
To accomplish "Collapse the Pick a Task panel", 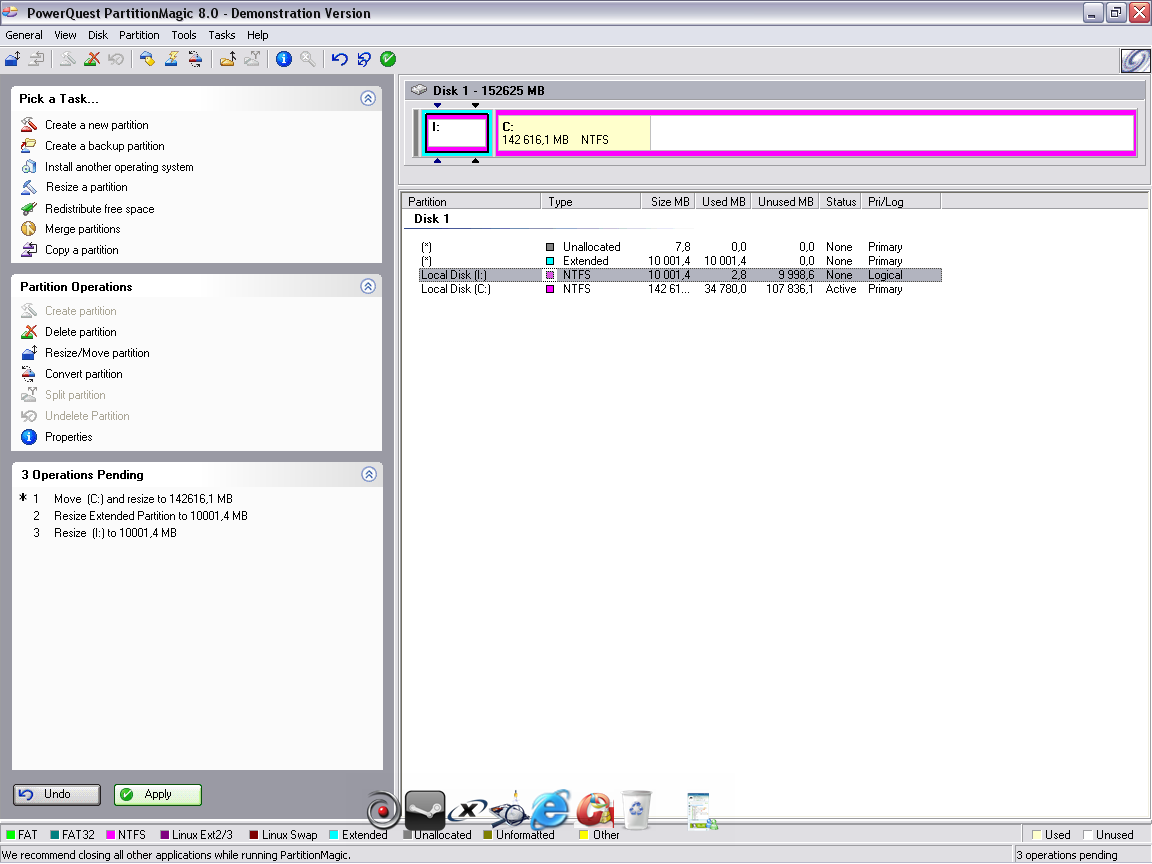I will [x=368, y=98].
